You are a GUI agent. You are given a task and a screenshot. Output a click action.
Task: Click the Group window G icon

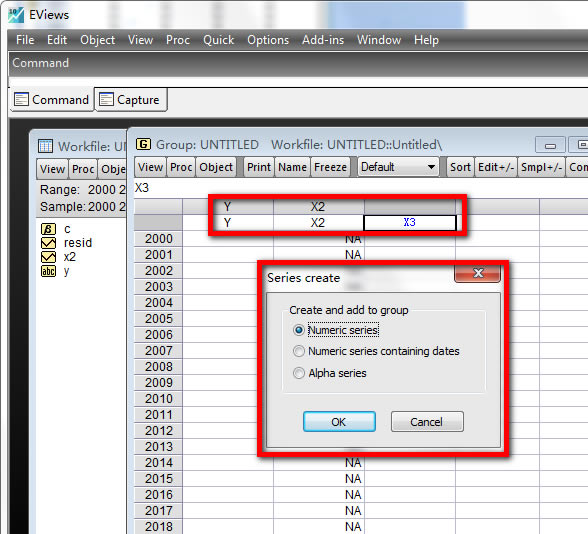tap(143, 144)
